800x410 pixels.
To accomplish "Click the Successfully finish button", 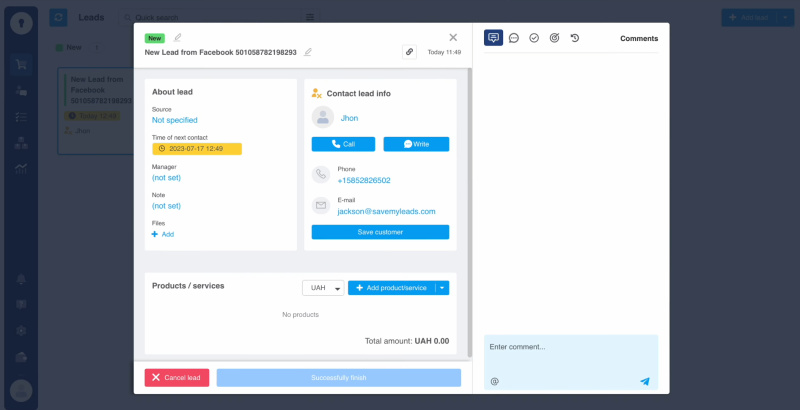I will click(339, 378).
